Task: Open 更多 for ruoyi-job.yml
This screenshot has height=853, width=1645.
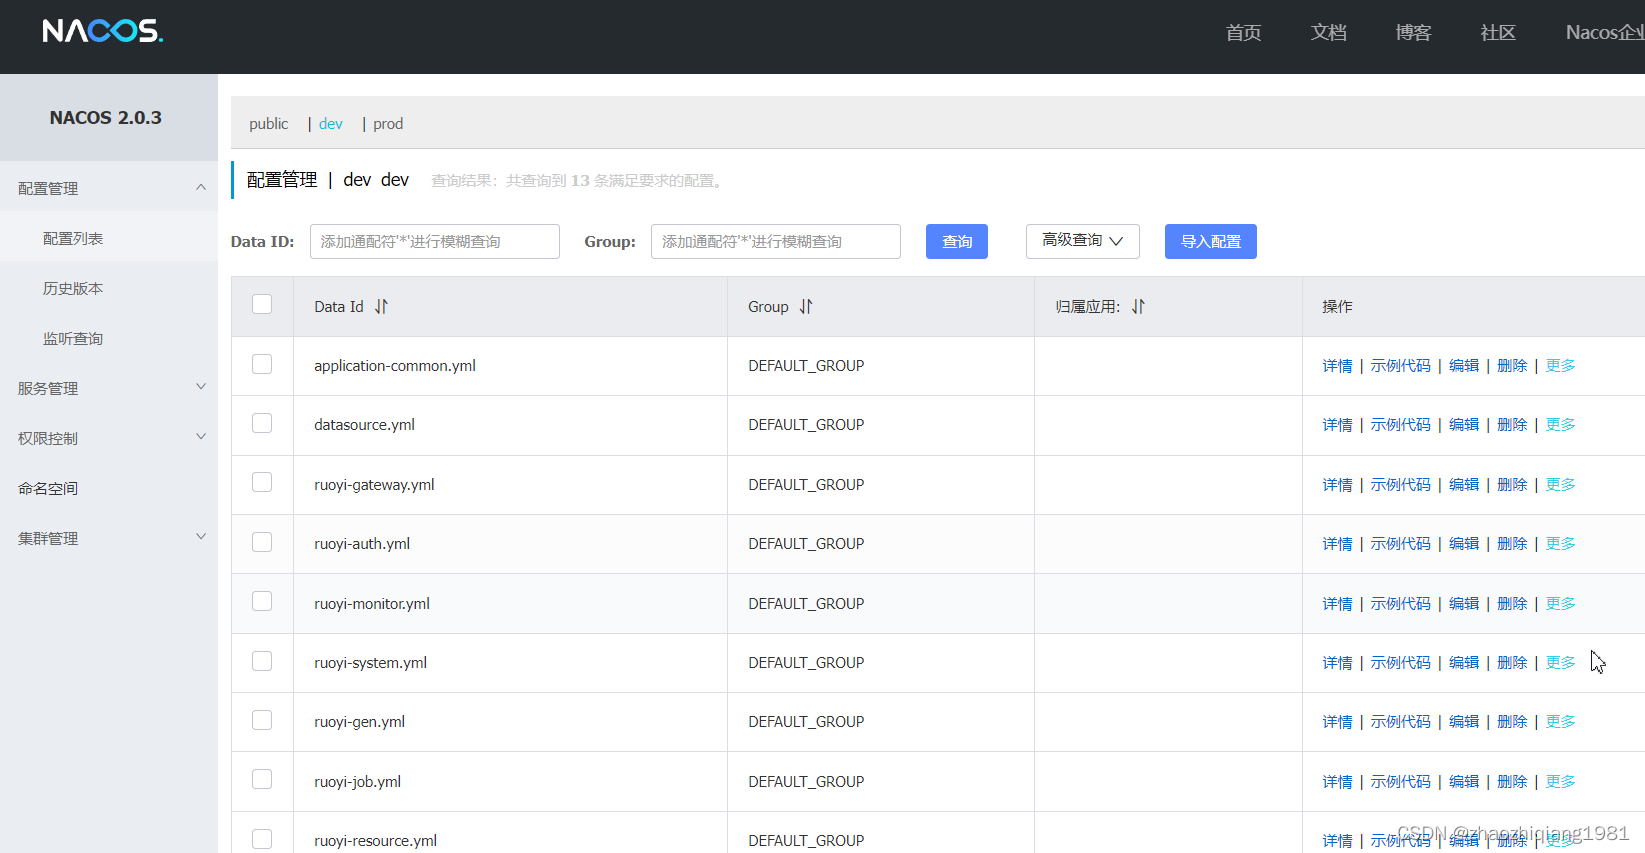Action: 1560,782
